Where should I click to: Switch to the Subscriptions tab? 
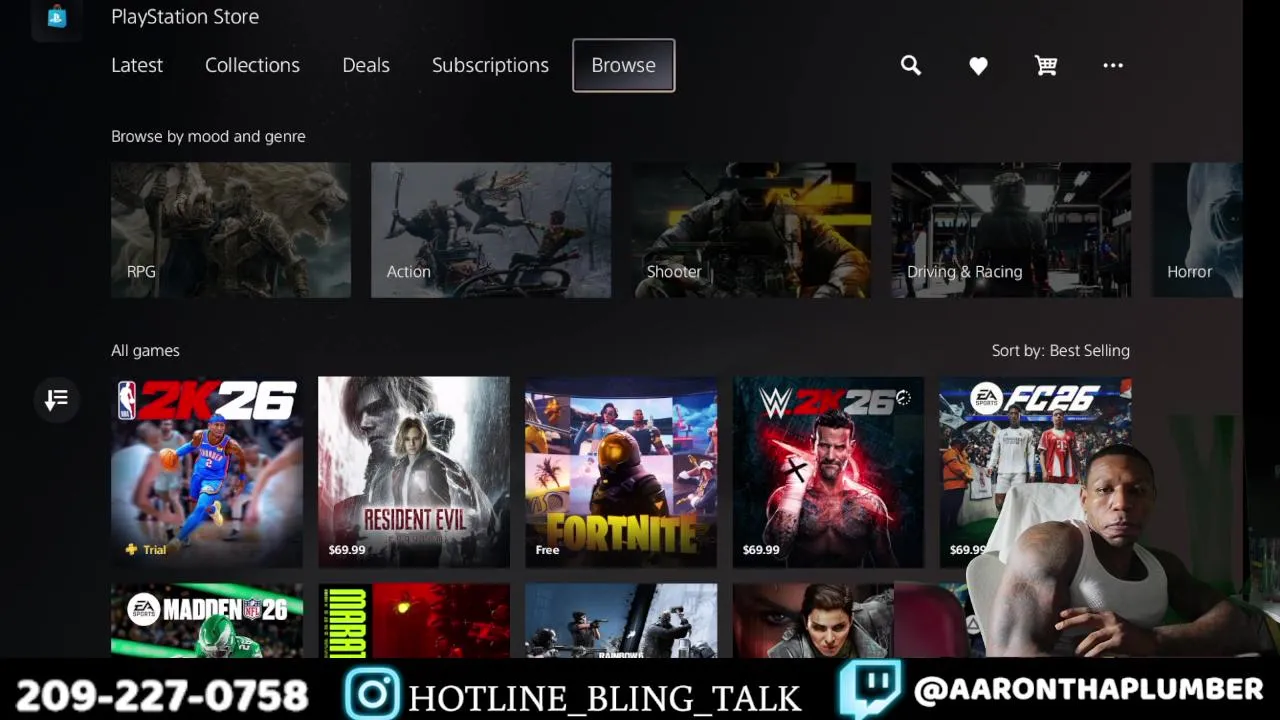click(x=490, y=65)
